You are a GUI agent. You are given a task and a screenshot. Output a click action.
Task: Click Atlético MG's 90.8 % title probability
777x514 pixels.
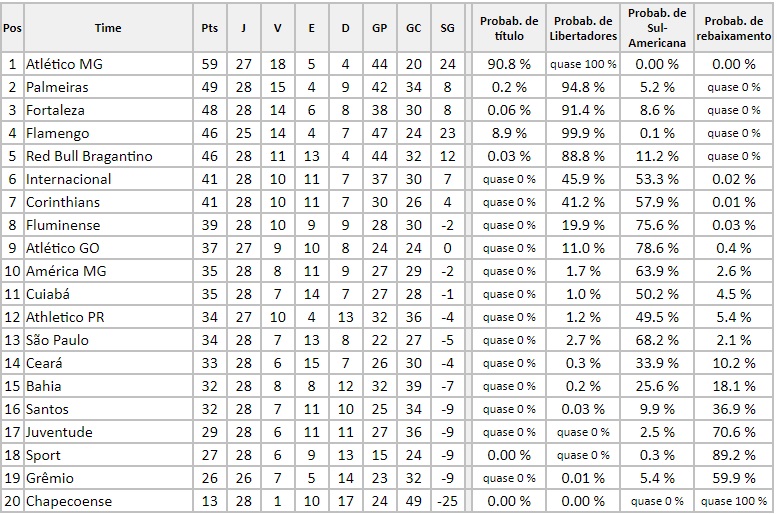tap(509, 64)
